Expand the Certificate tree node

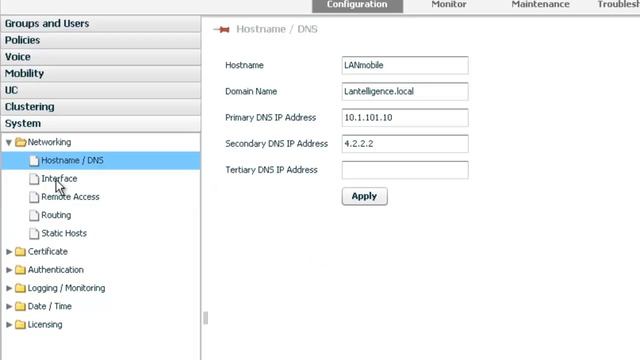[9, 251]
